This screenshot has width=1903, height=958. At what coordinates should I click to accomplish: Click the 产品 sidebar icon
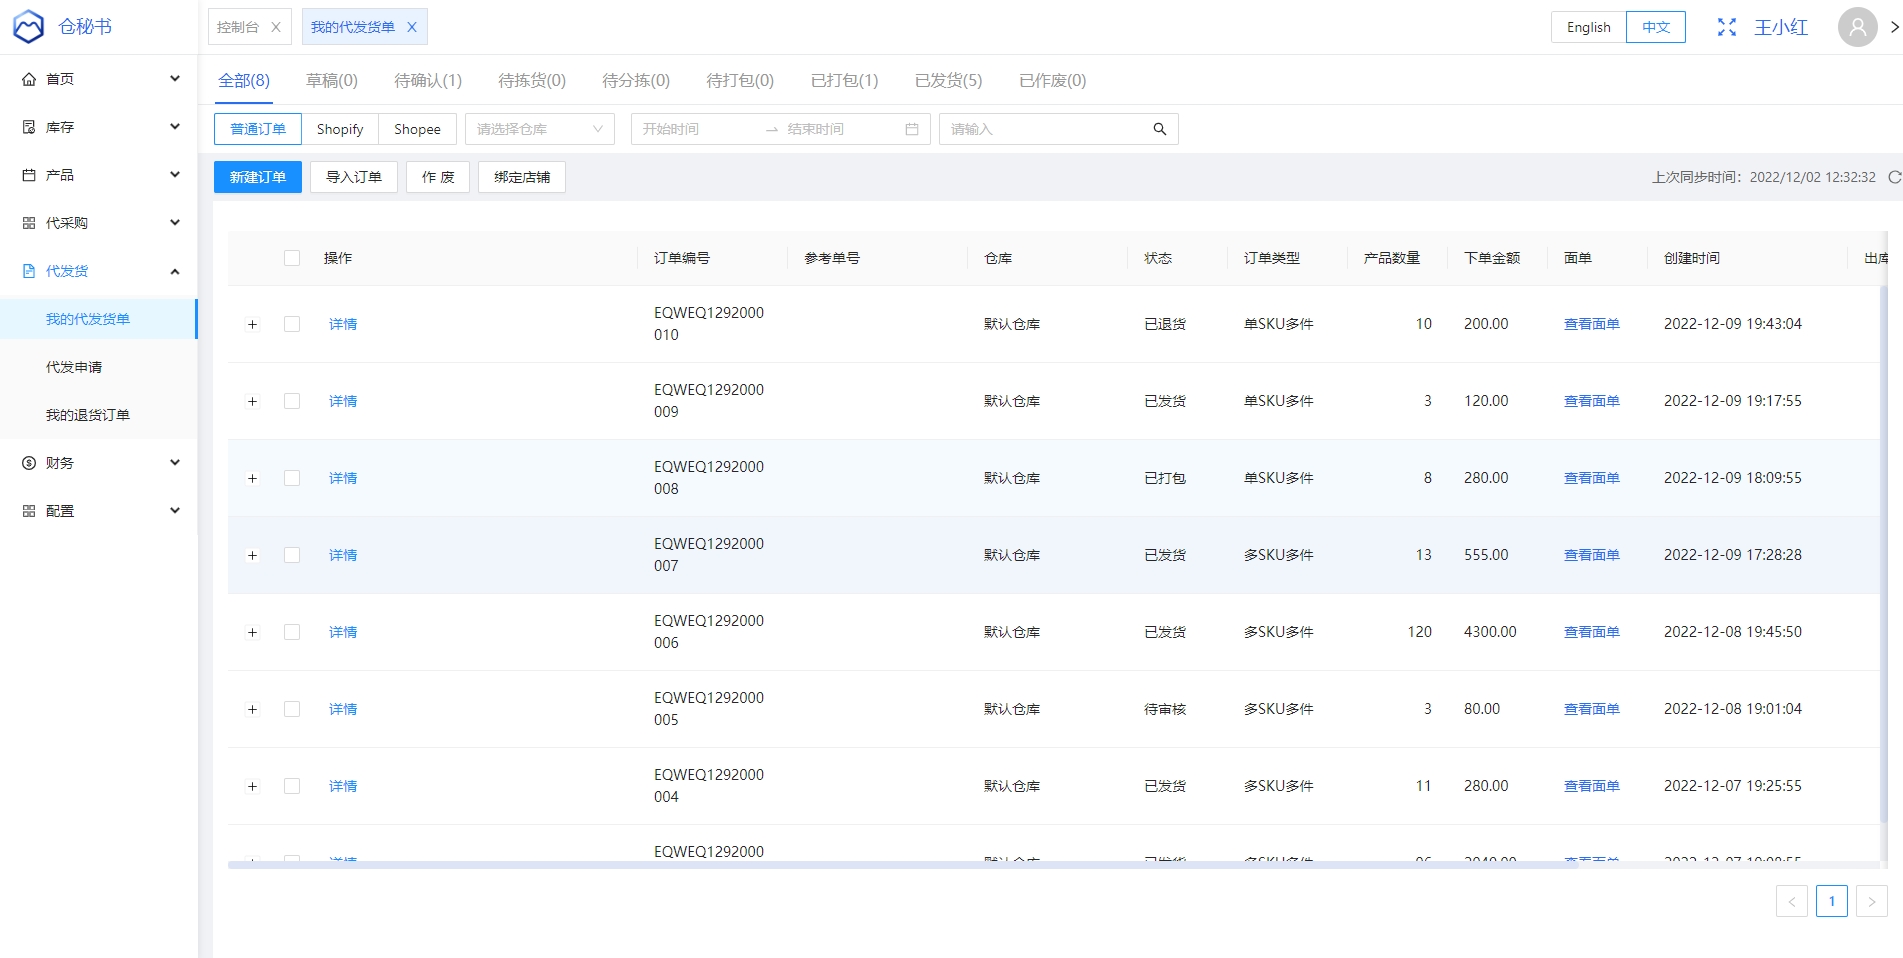coord(29,175)
